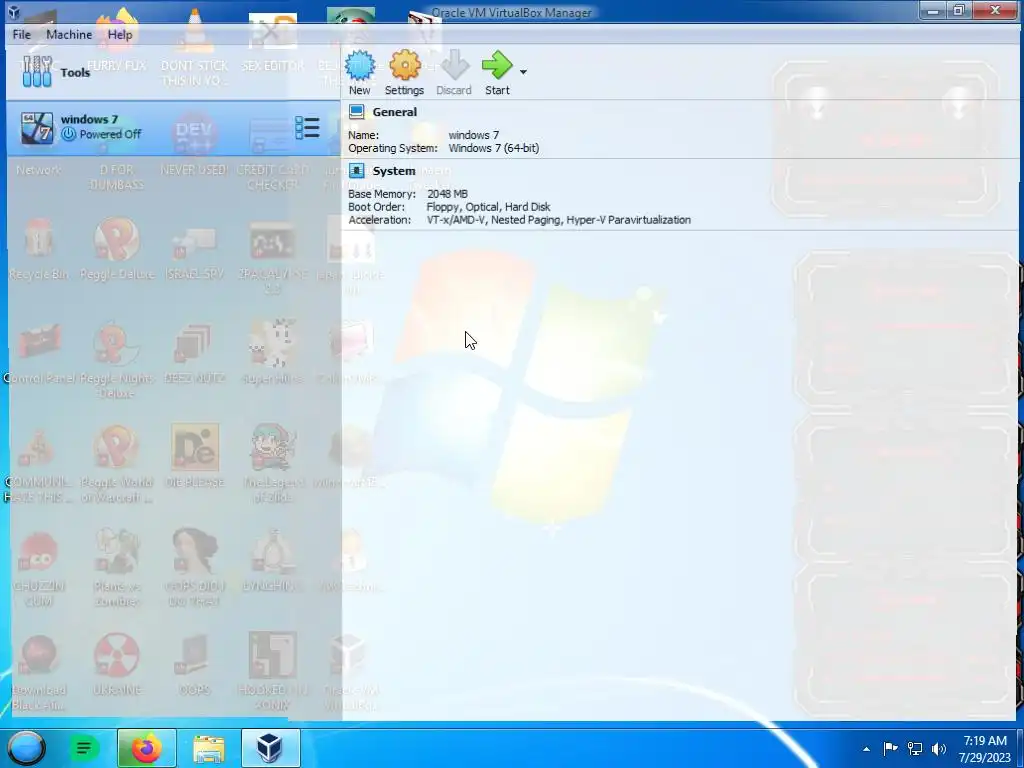Image resolution: width=1024 pixels, height=768 pixels.
Task: Click the 'Windows 7 (64-bit)' operating system value
Action: coord(494,148)
